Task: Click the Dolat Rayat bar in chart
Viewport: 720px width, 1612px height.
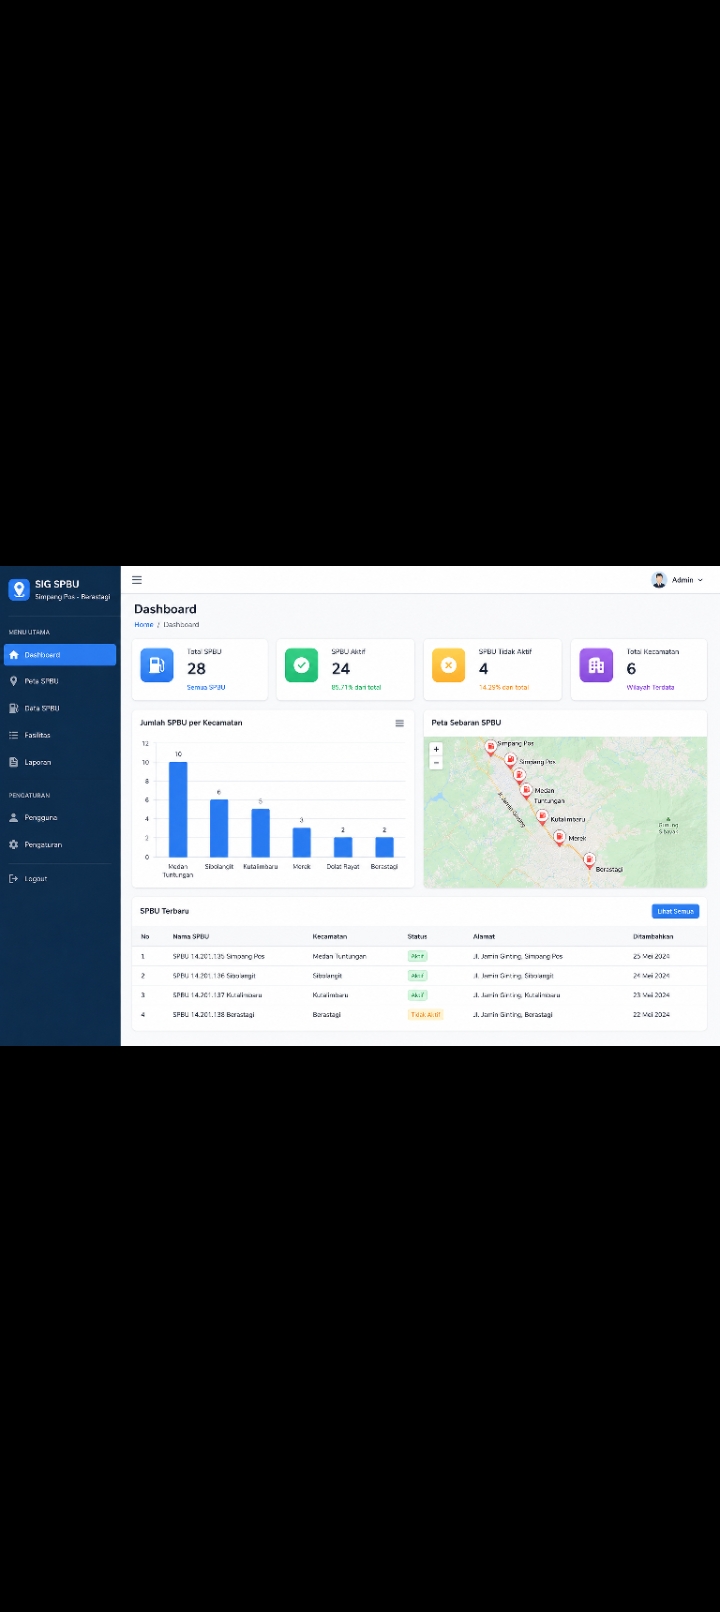Action: [x=343, y=847]
